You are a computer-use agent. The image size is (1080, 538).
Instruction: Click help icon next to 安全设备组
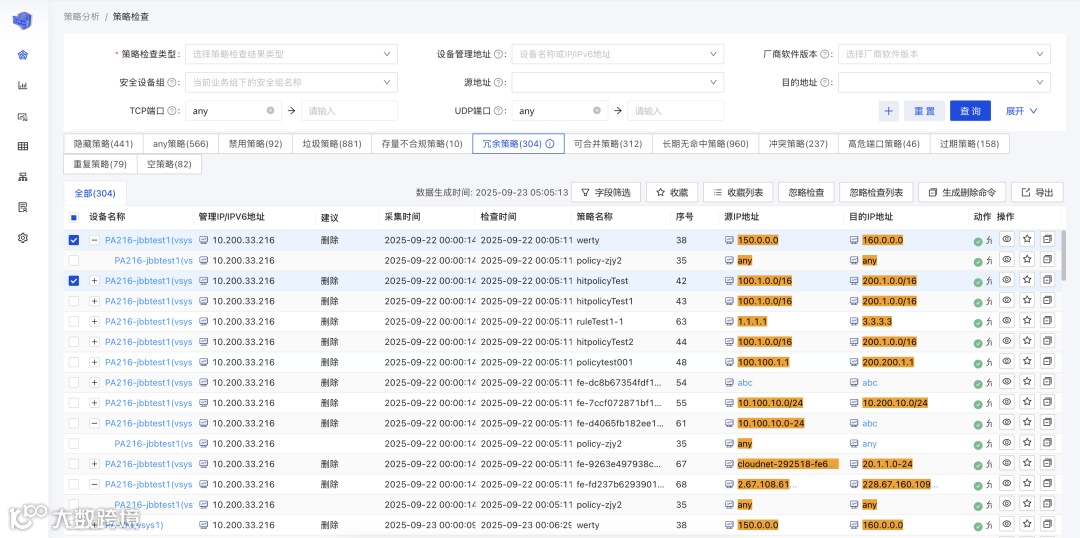[171, 82]
